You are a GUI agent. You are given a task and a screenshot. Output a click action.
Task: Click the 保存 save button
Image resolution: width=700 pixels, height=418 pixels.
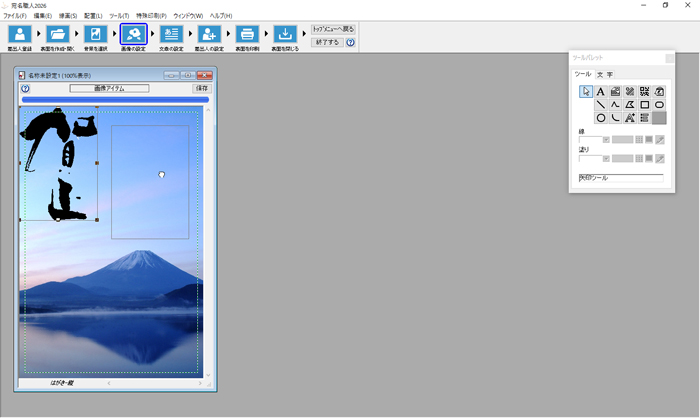click(x=201, y=88)
